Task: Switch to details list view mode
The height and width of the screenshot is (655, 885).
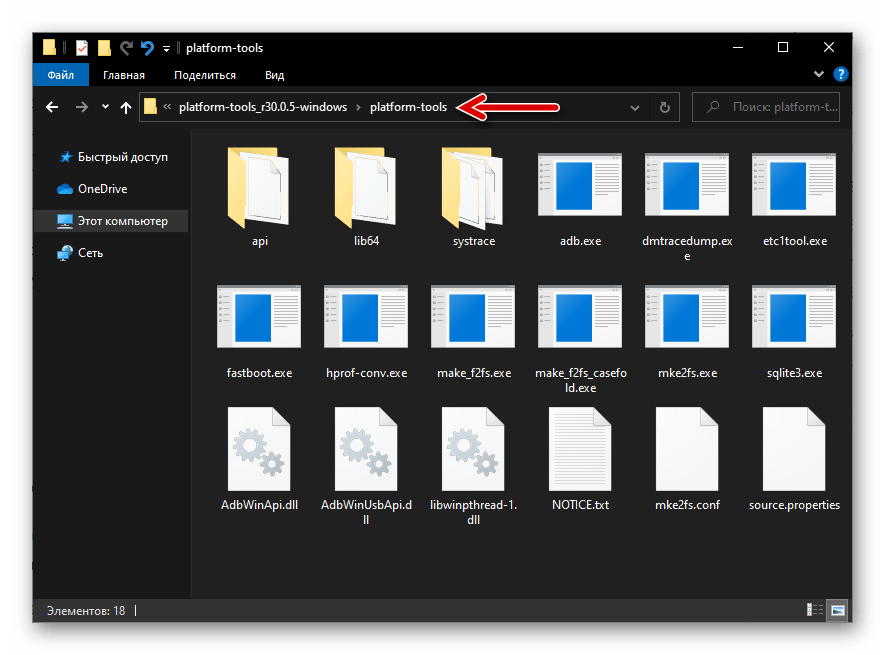Action: click(815, 609)
